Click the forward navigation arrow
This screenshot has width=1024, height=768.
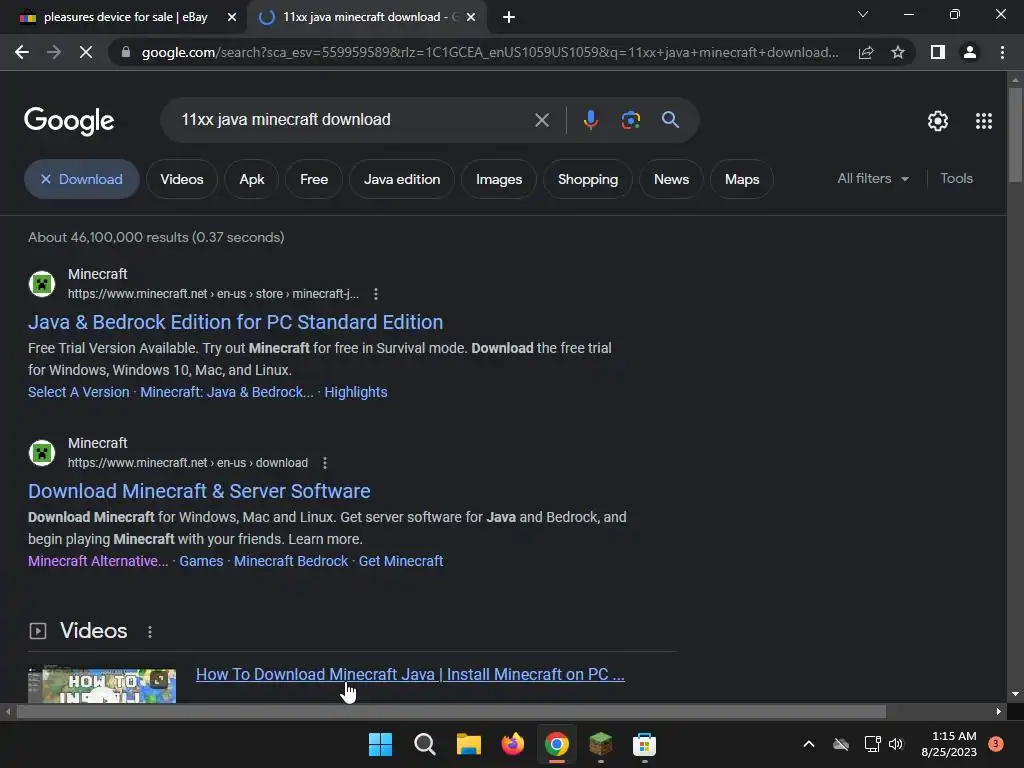tap(54, 52)
